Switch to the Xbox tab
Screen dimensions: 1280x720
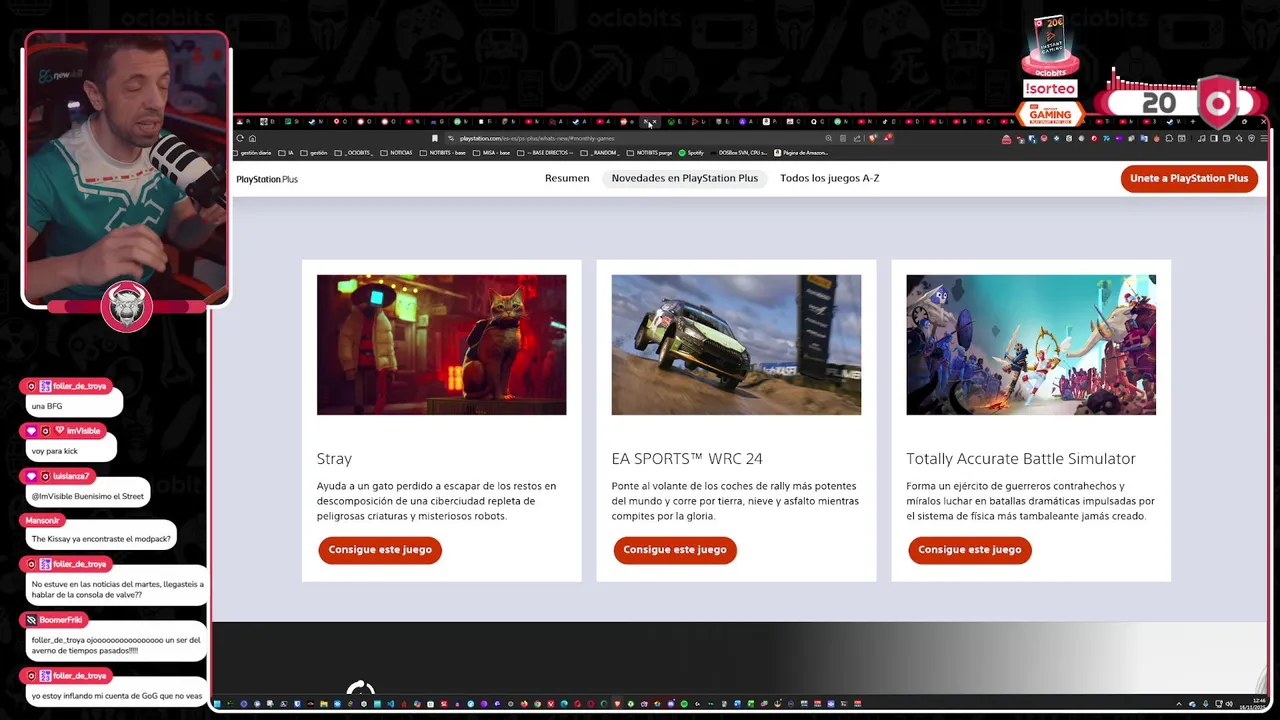[675, 121]
